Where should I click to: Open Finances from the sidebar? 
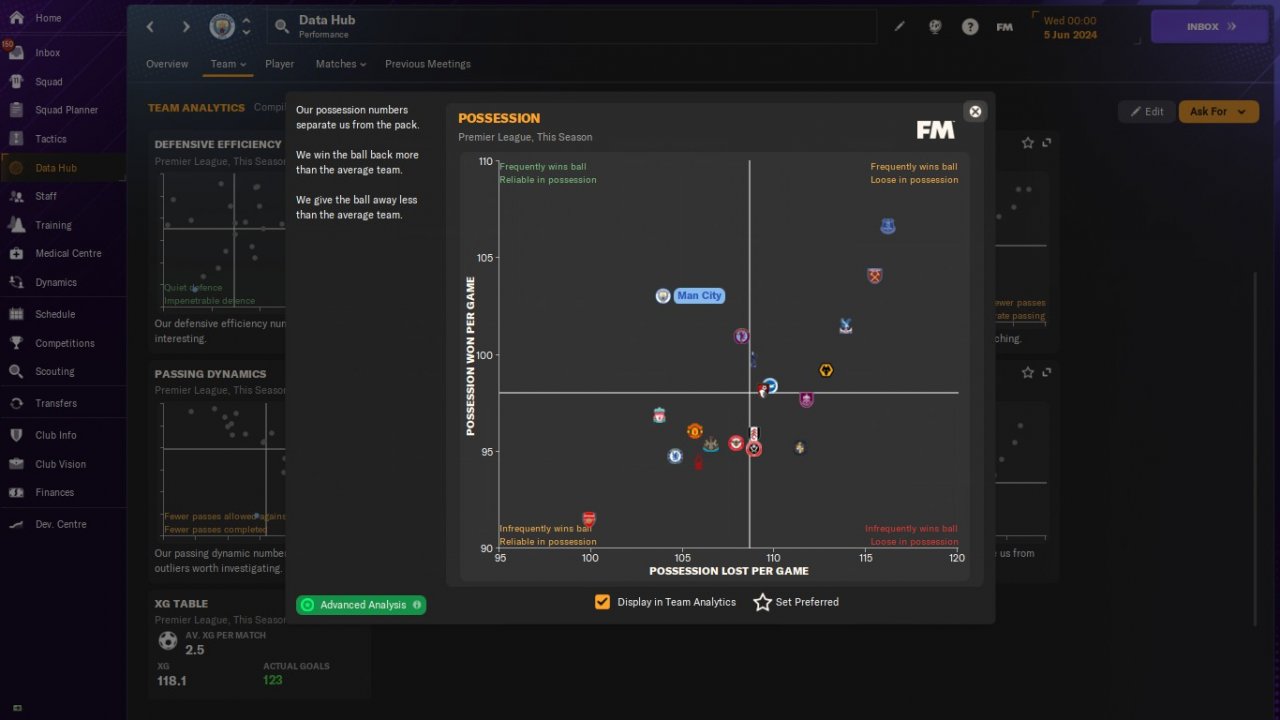pos(55,492)
